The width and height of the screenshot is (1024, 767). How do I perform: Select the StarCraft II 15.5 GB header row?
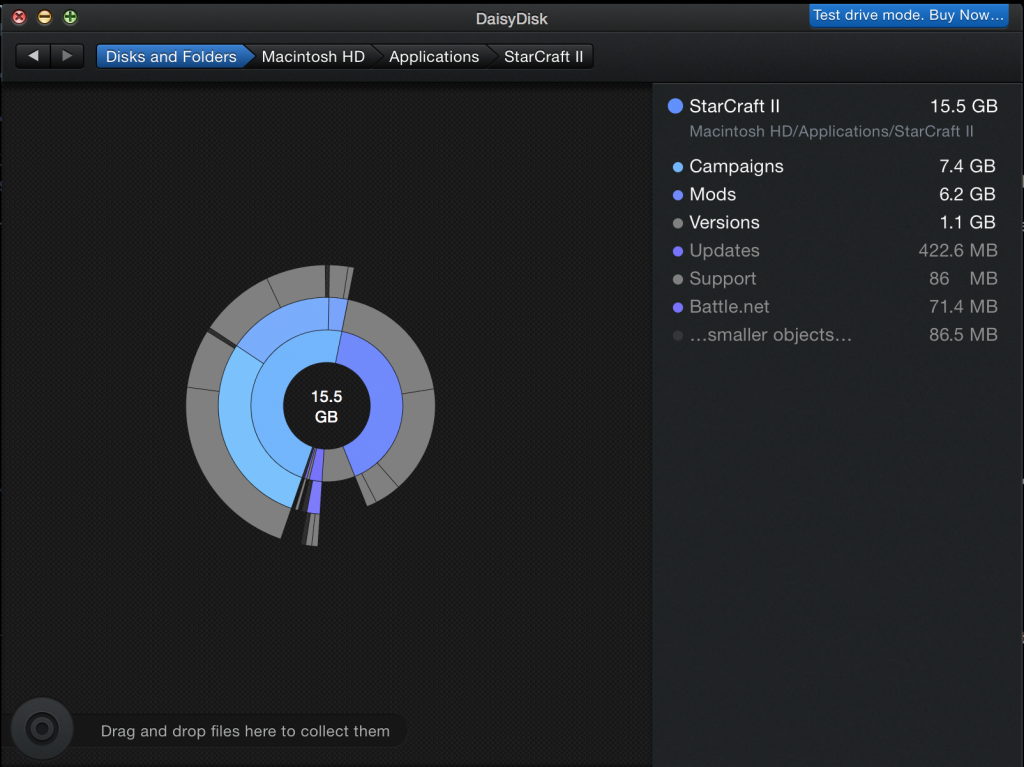tap(833, 106)
